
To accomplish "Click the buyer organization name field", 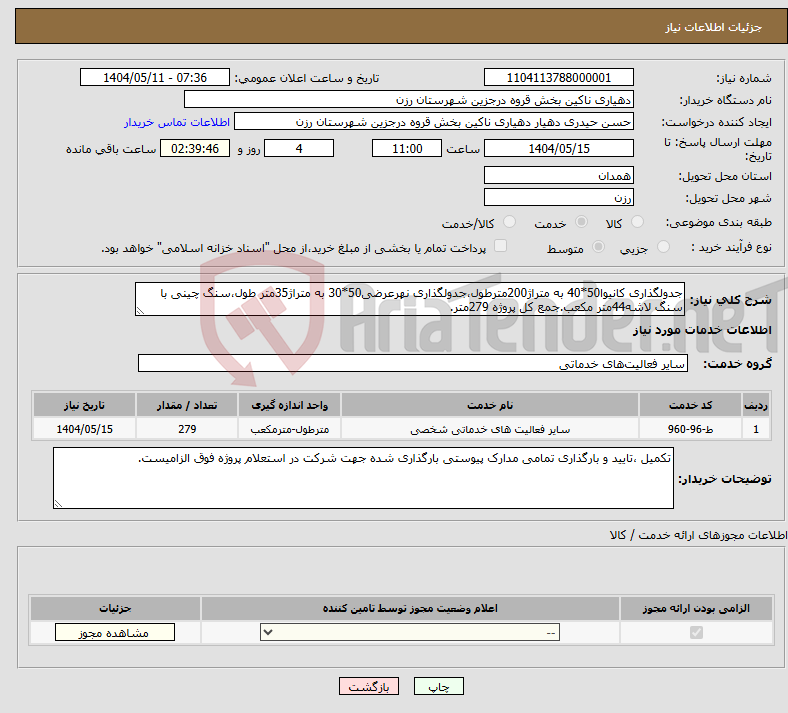I will [x=409, y=99].
